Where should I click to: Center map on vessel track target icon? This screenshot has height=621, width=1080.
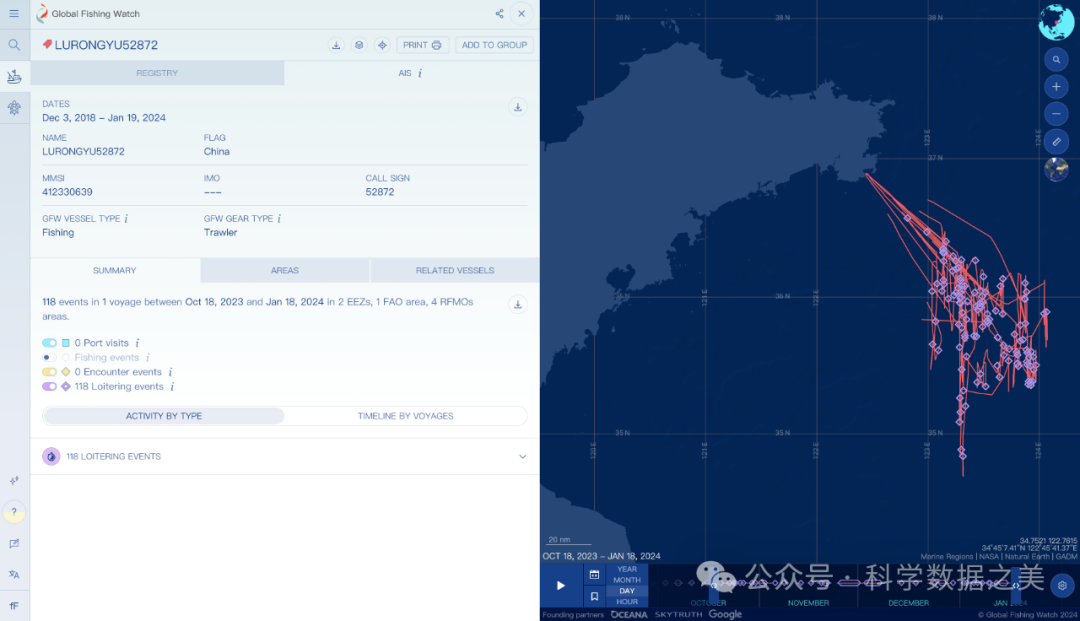[x=382, y=45]
